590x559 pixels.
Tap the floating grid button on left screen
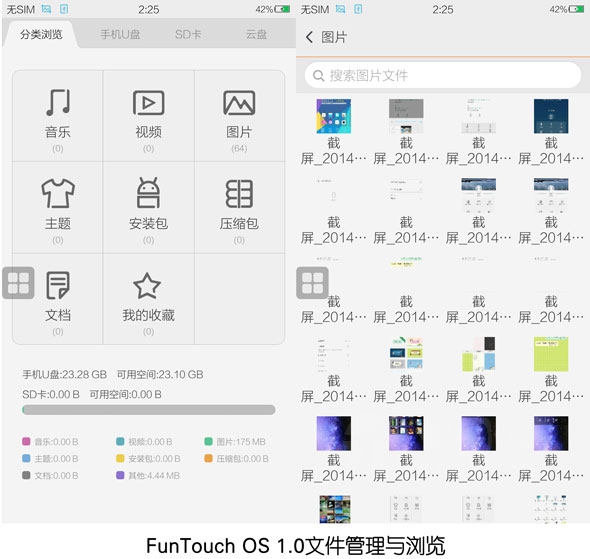pyautogui.click(x=18, y=283)
